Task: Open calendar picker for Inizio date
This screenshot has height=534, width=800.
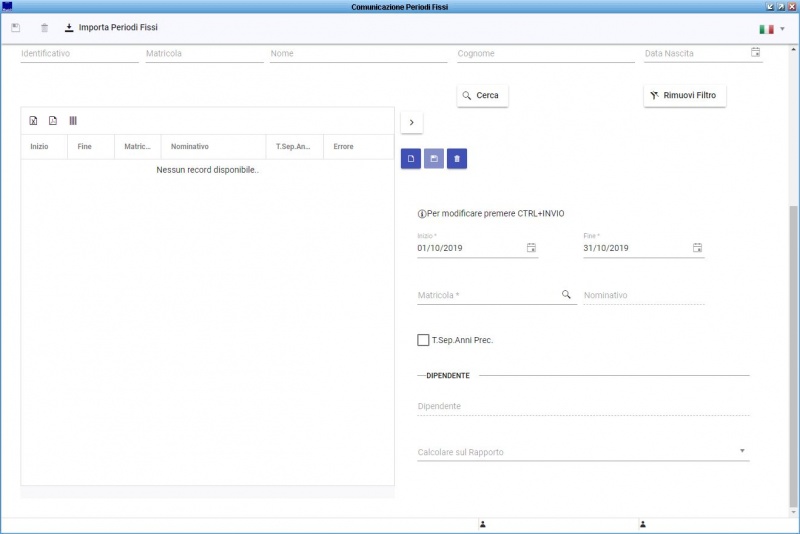Action: (531, 248)
